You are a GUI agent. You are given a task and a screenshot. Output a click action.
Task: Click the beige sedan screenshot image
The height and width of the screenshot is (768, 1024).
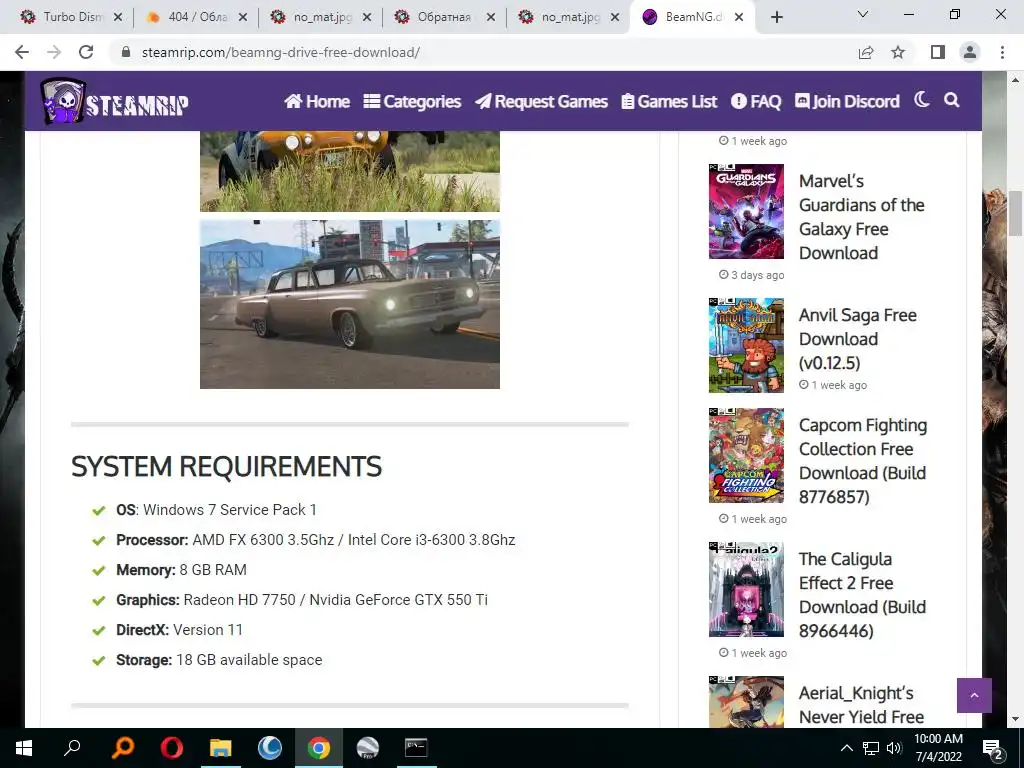[x=350, y=304]
